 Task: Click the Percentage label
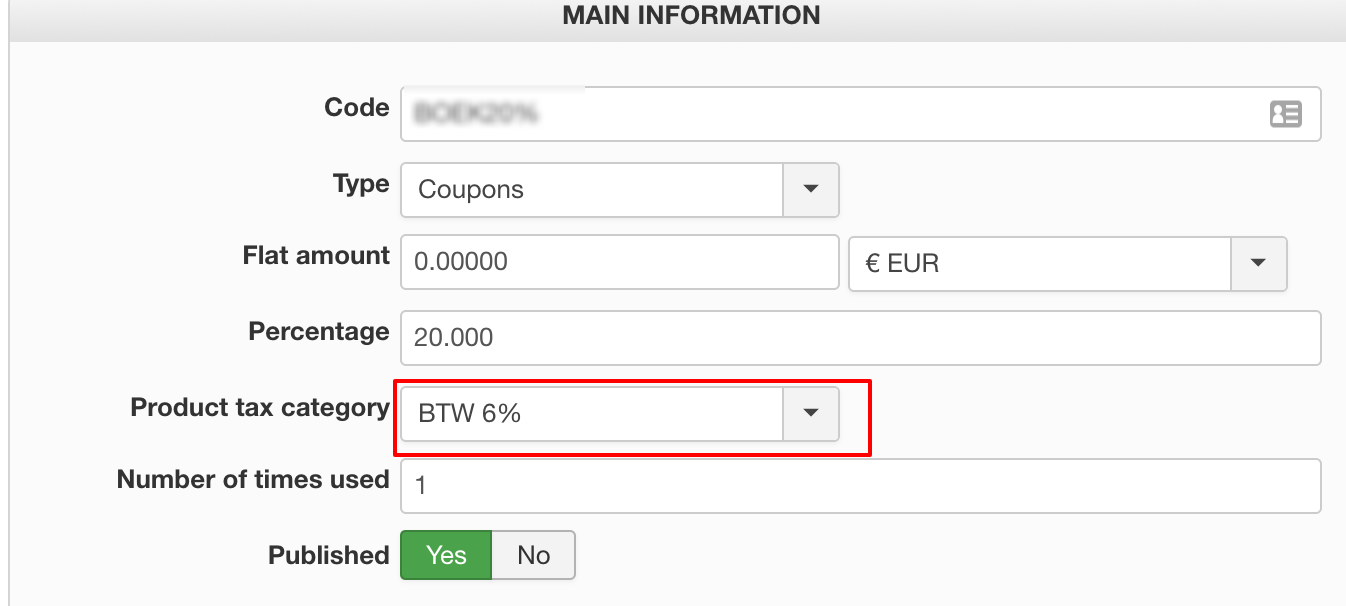click(x=318, y=332)
